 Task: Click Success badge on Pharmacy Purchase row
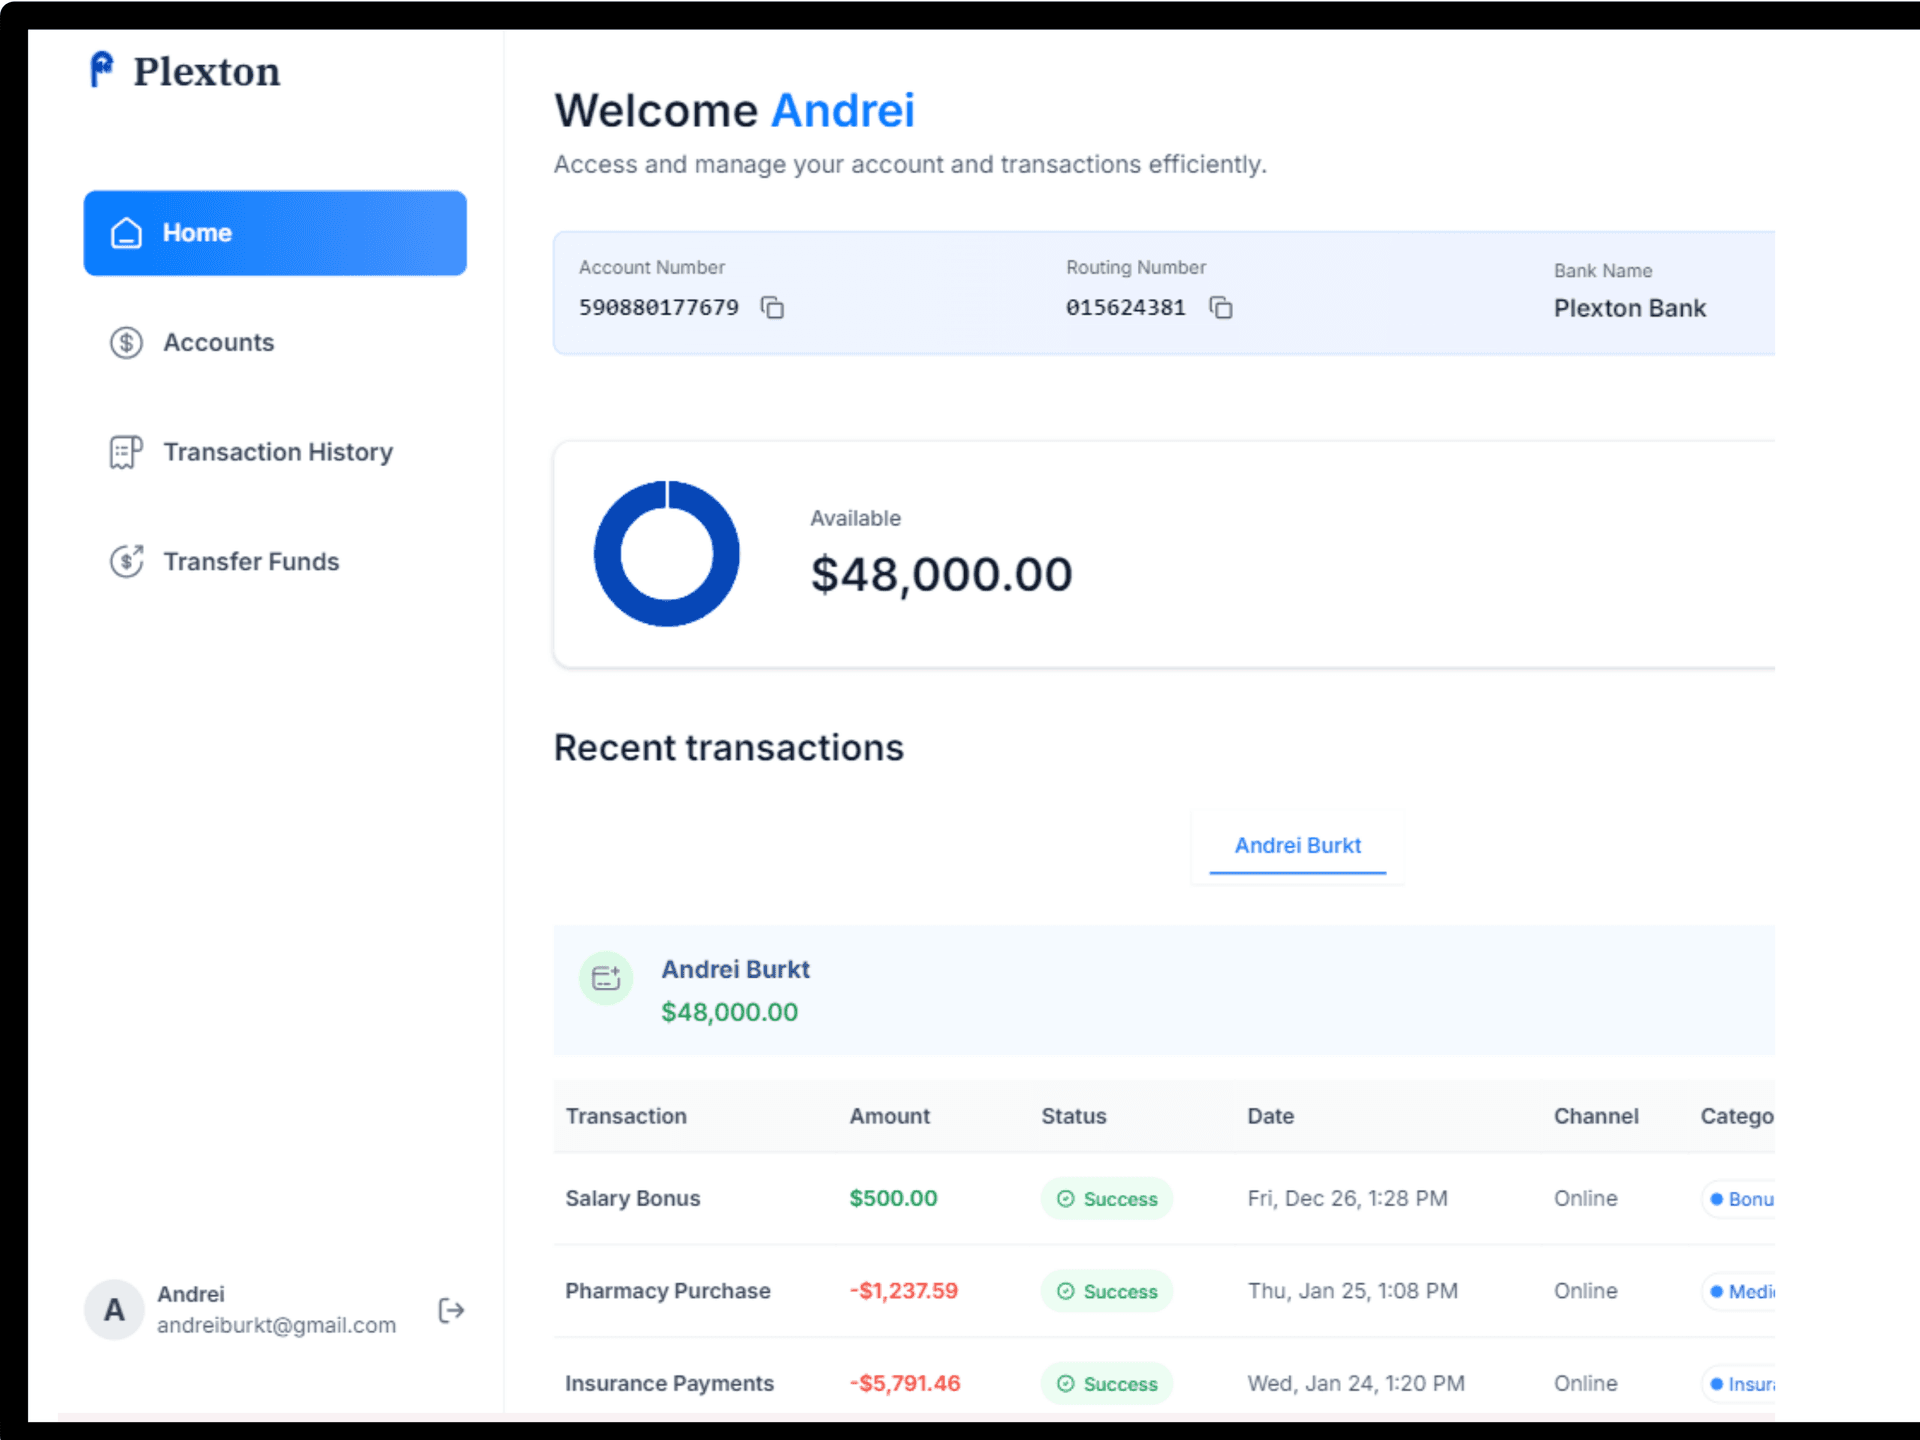click(x=1106, y=1291)
